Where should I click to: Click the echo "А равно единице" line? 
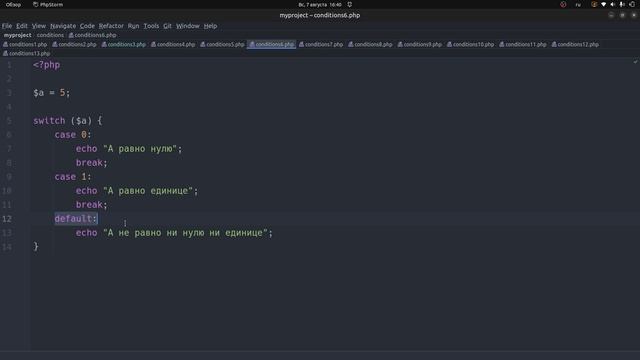(x=137, y=191)
